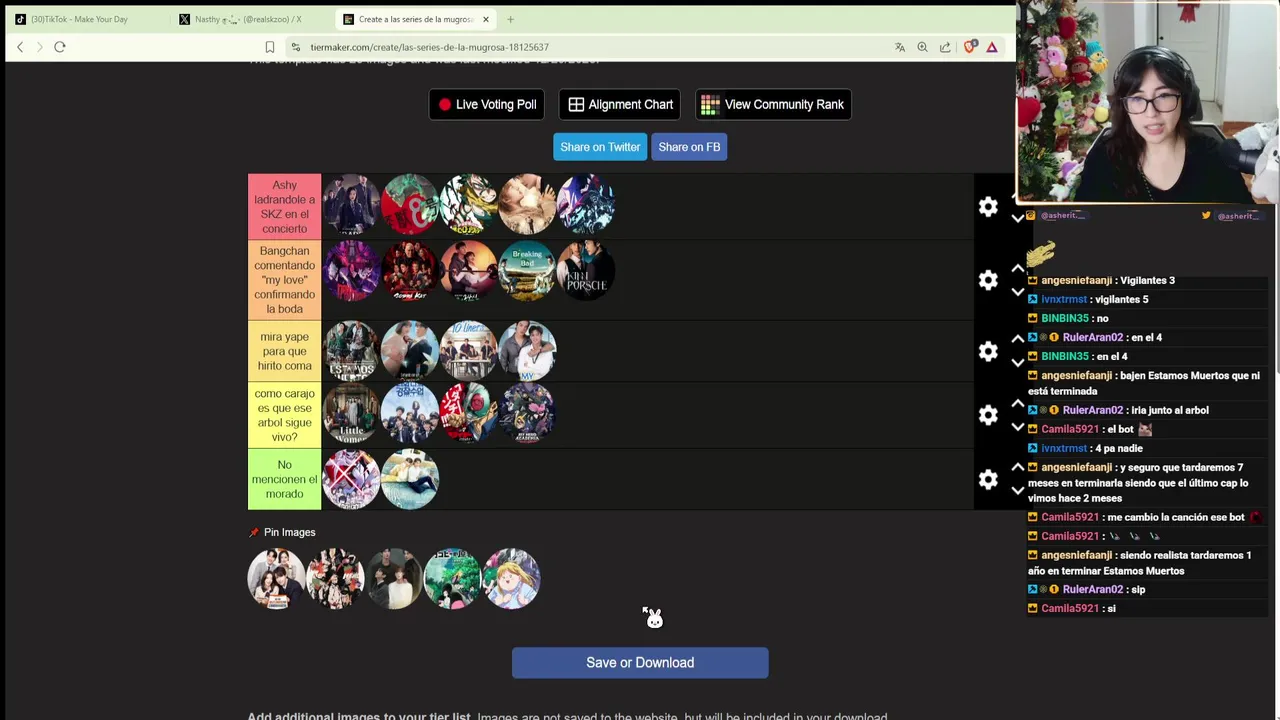Move Ashy ladrandole tier down with arrow
The image size is (1280, 720).
(1018, 218)
